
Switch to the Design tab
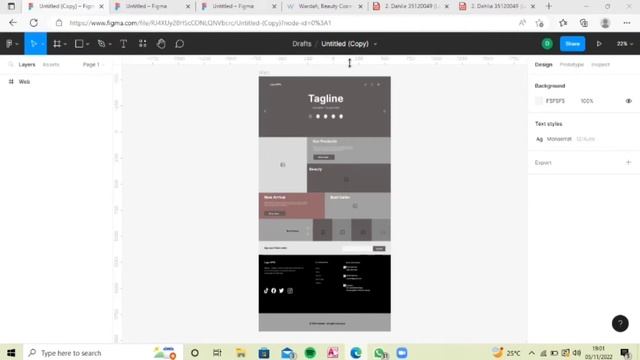pyautogui.click(x=543, y=64)
